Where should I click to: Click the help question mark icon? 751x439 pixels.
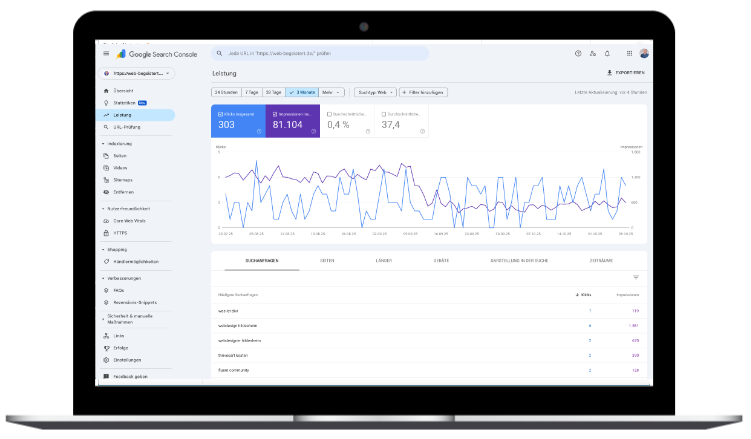tap(578, 53)
